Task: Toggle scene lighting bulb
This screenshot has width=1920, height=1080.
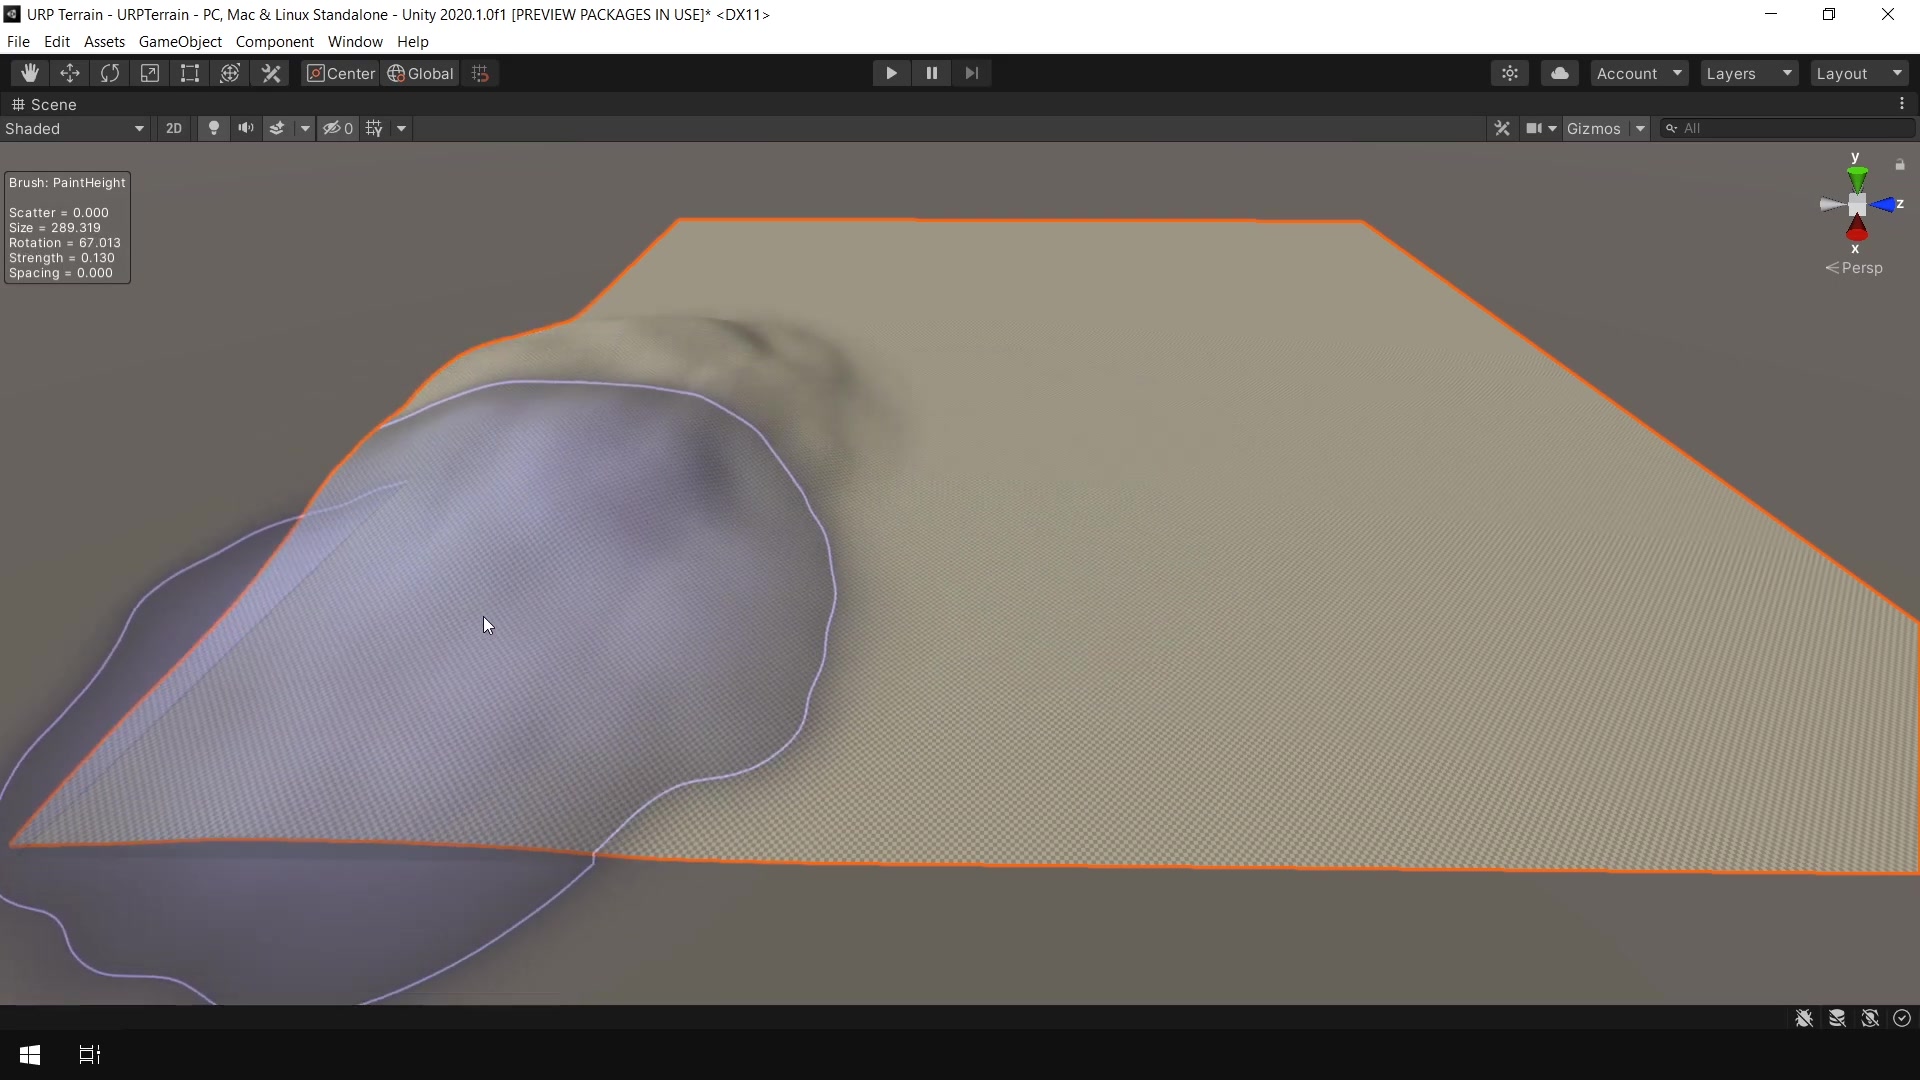Action: click(213, 128)
